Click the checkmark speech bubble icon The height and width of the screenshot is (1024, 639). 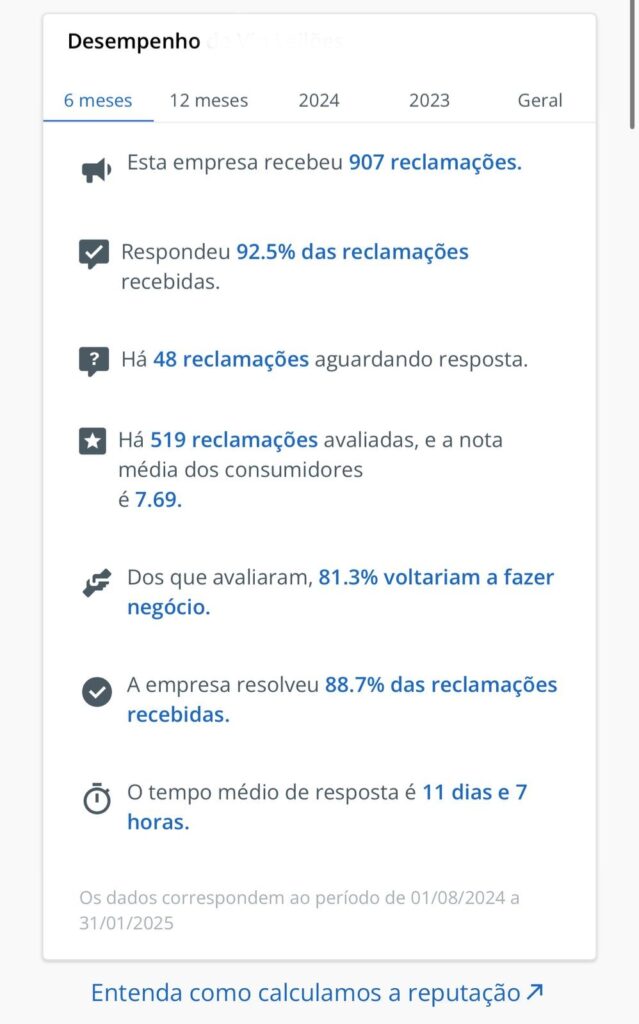[94, 253]
